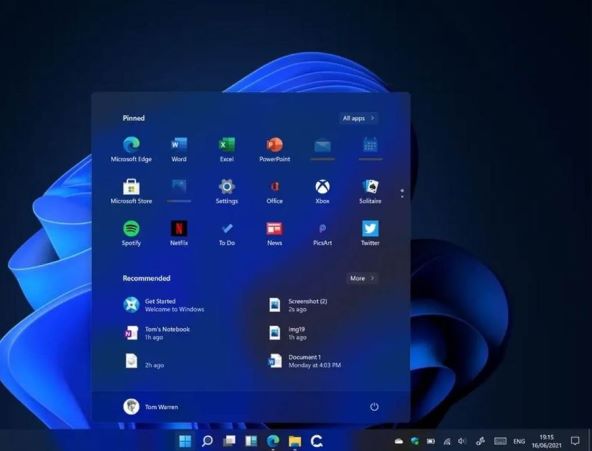Click the All apps button
The image size is (592, 451).
[x=359, y=118]
